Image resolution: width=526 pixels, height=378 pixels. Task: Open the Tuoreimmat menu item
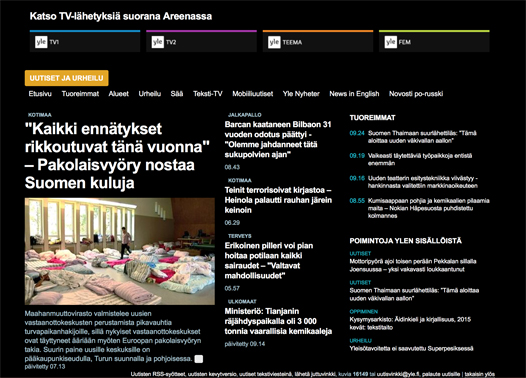coord(80,94)
